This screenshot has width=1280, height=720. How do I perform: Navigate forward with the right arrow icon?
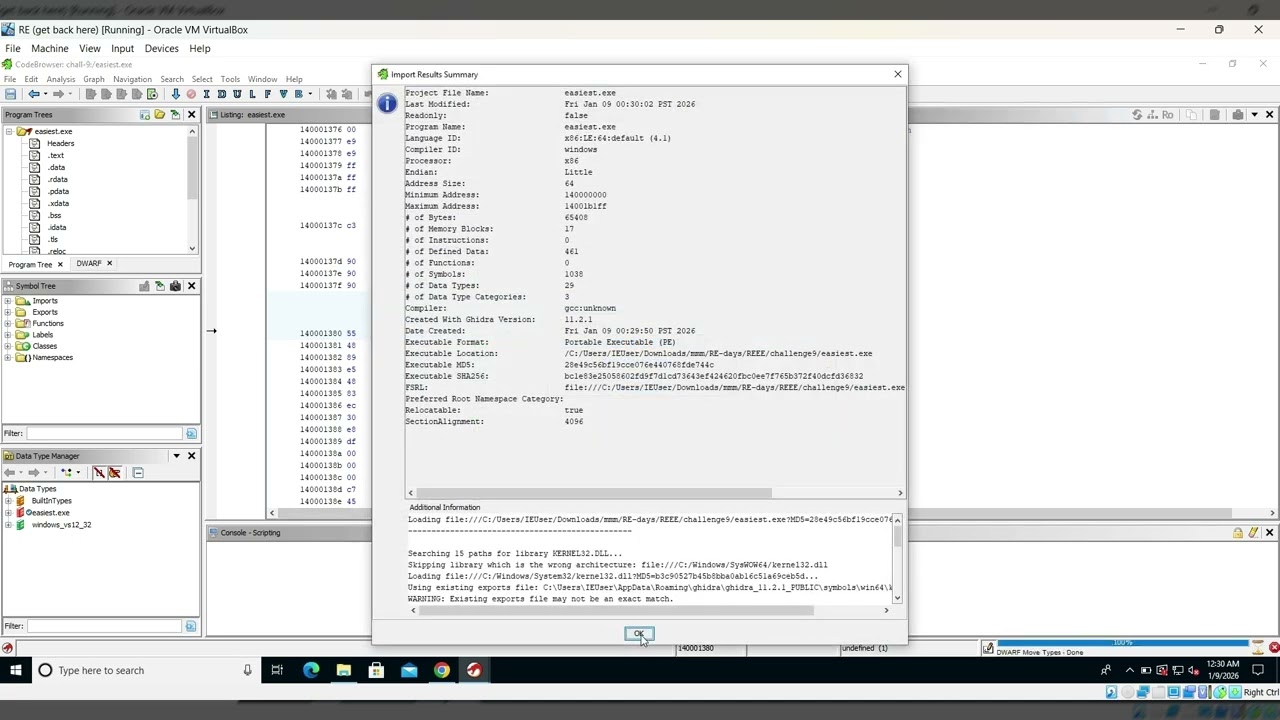tap(58, 94)
